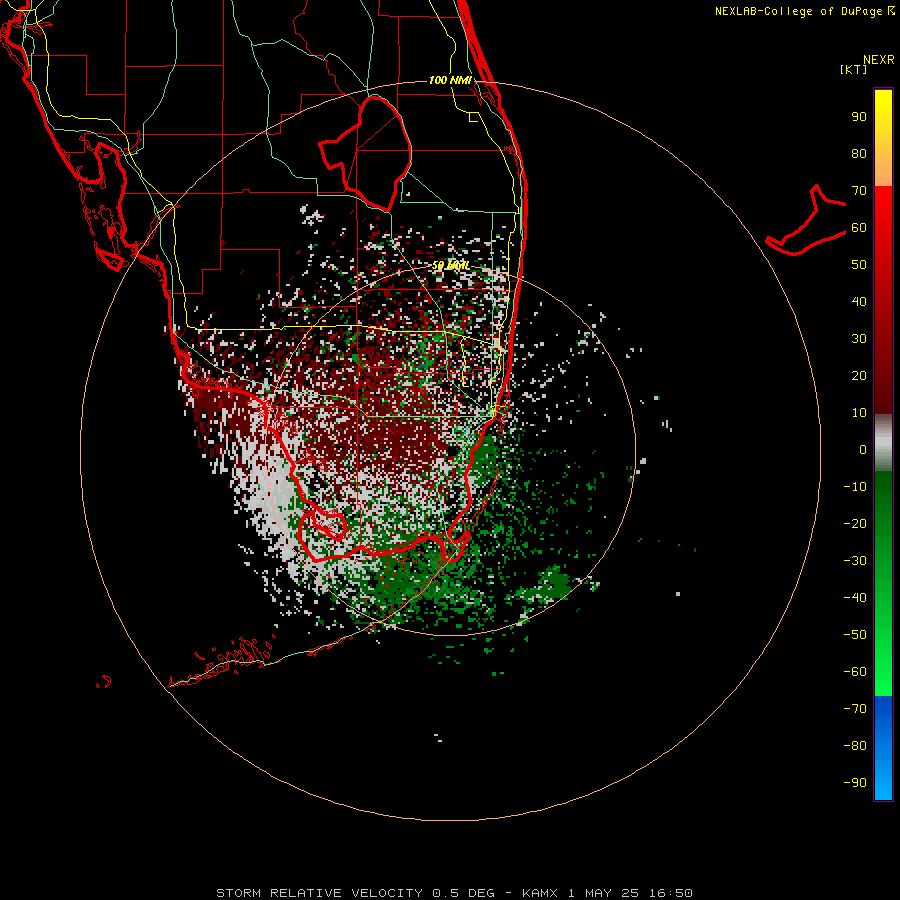Image resolution: width=900 pixels, height=900 pixels.
Task: Click the positive 40 scale value
Action: [859, 301]
